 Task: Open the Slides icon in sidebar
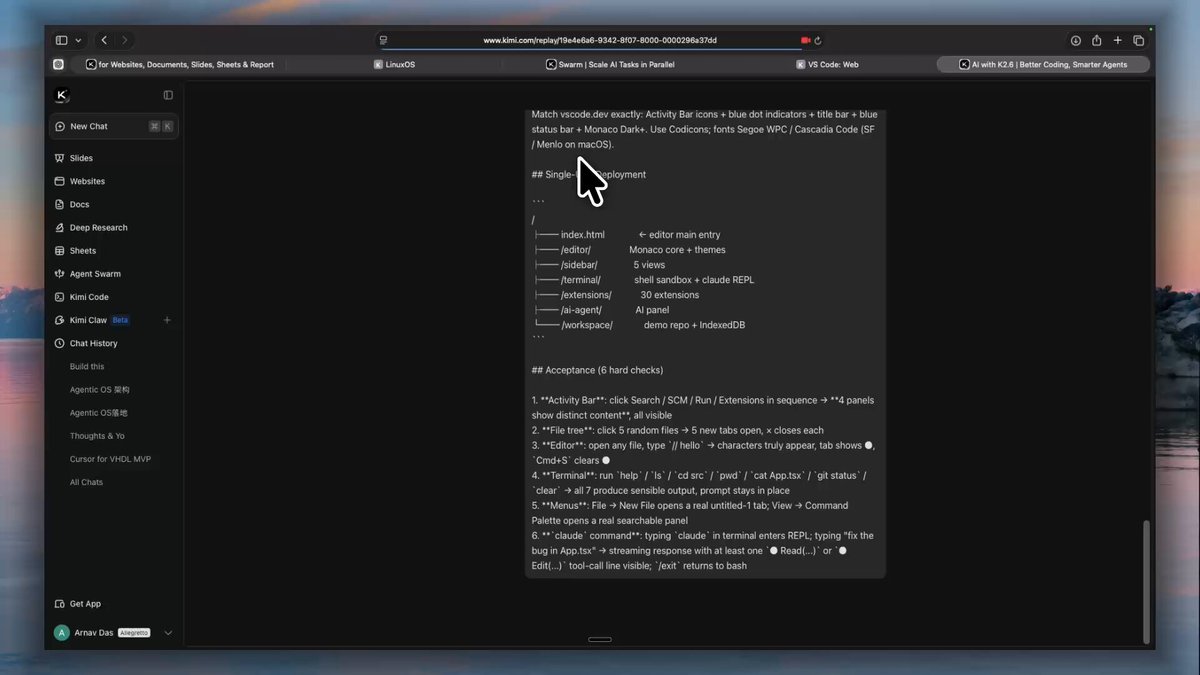pyautogui.click(x=60, y=158)
